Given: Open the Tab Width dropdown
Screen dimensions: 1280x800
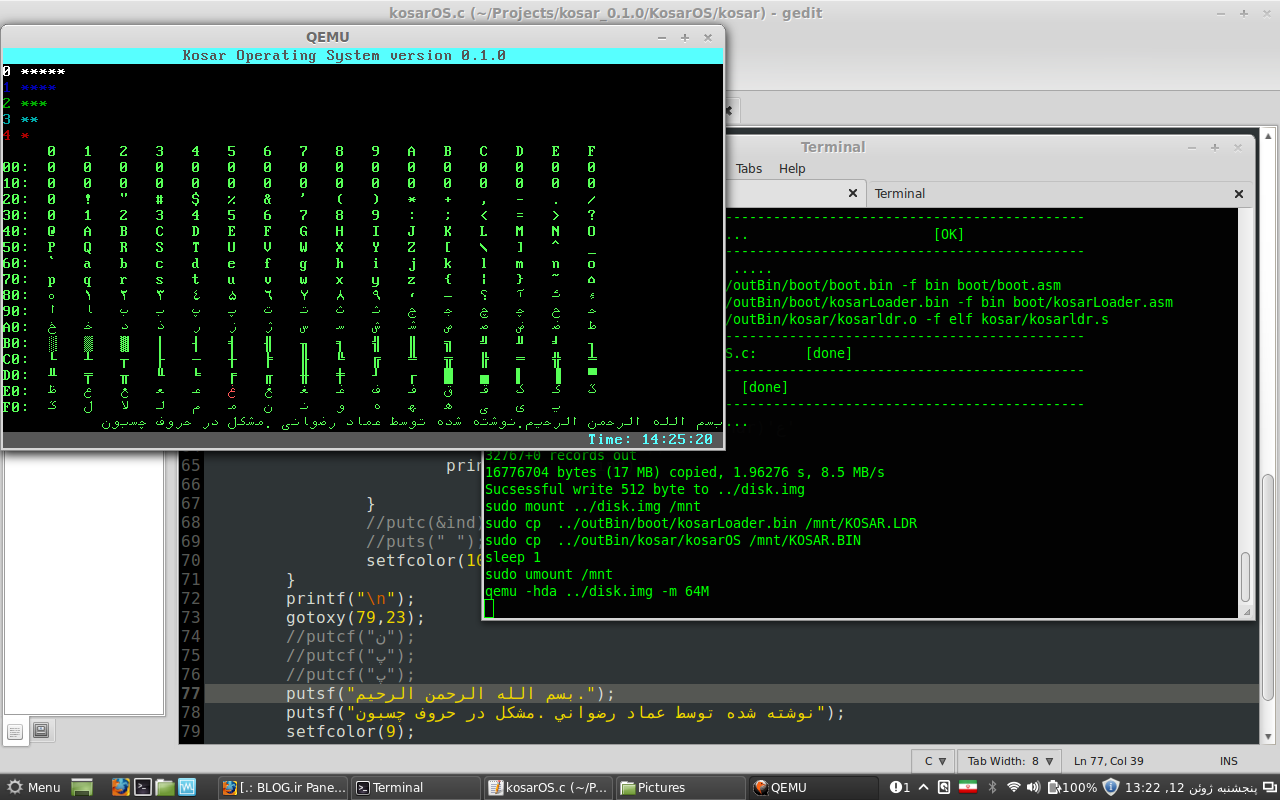Looking at the screenshot, I should [1010, 761].
